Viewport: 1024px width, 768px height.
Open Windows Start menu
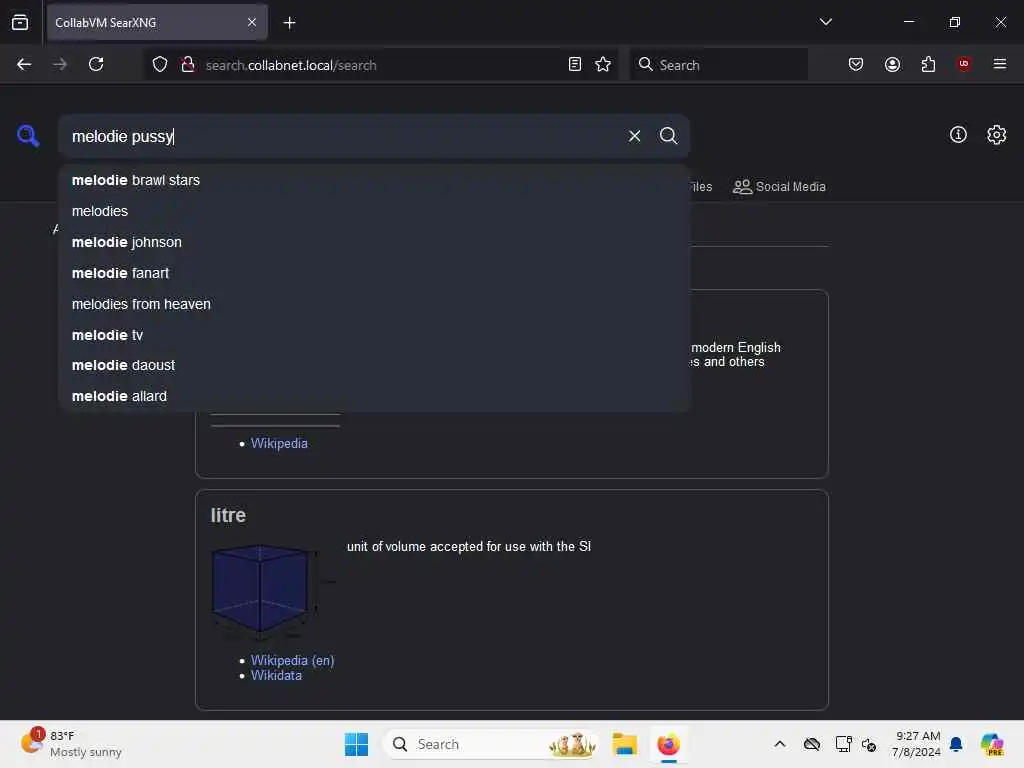356,744
